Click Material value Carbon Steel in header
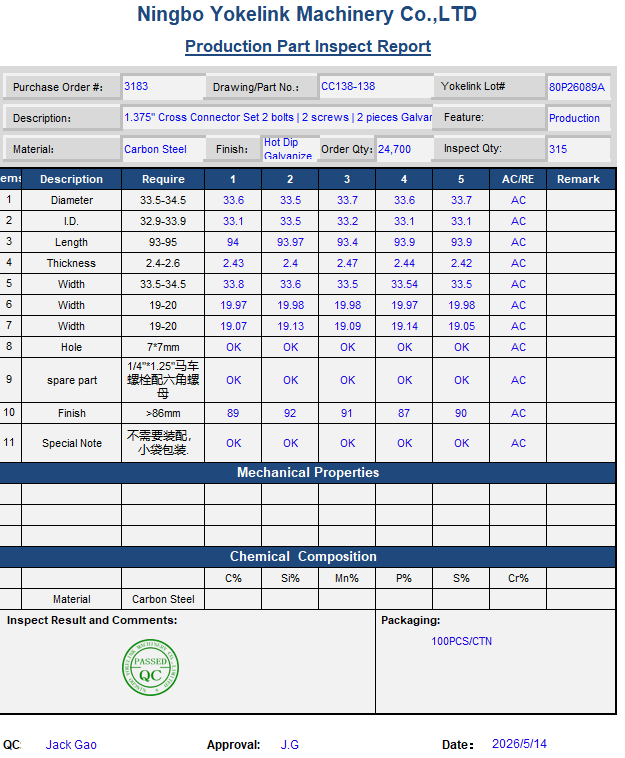Image resolution: width=625 pixels, height=758 pixels. tap(155, 149)
